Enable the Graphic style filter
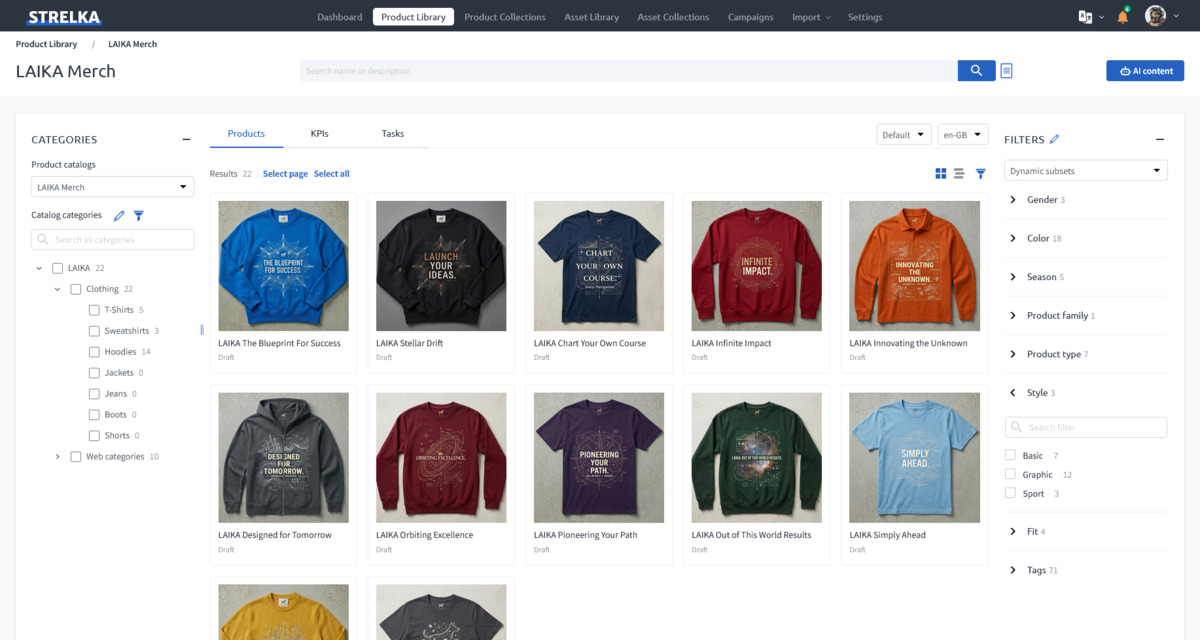This screenshot has height=640, width=1200. (1013, 473)
